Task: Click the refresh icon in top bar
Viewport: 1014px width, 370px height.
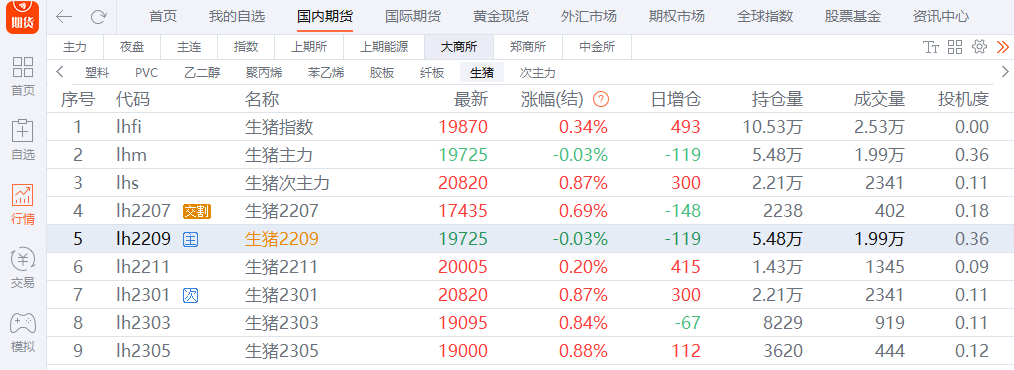Action: pos(98,17)
